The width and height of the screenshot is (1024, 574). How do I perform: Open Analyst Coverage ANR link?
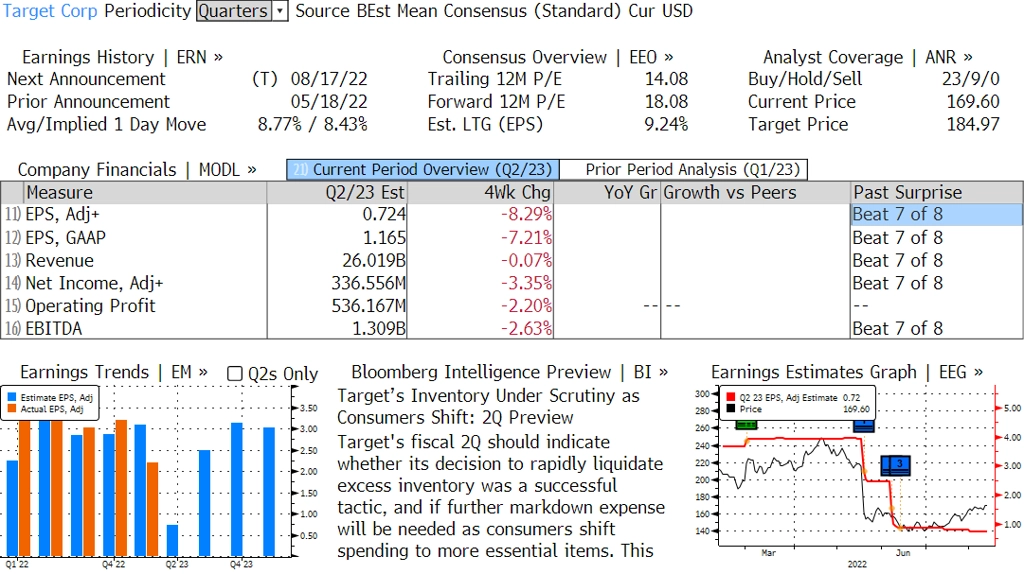click(x=867, y=57)
